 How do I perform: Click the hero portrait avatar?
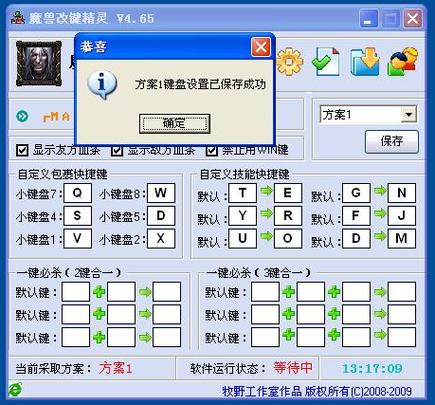pyautogui.click(x=39, y=64)
